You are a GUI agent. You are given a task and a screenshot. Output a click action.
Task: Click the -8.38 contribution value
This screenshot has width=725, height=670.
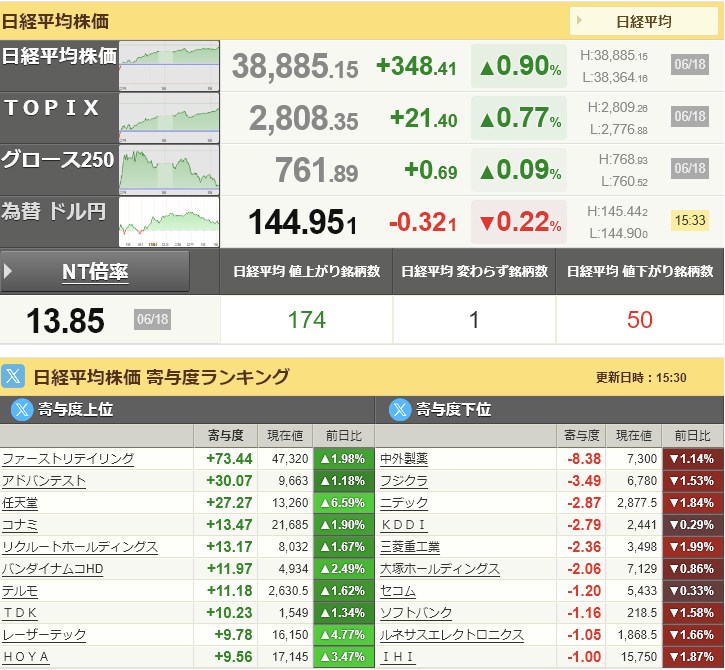(x=584, y=459)
